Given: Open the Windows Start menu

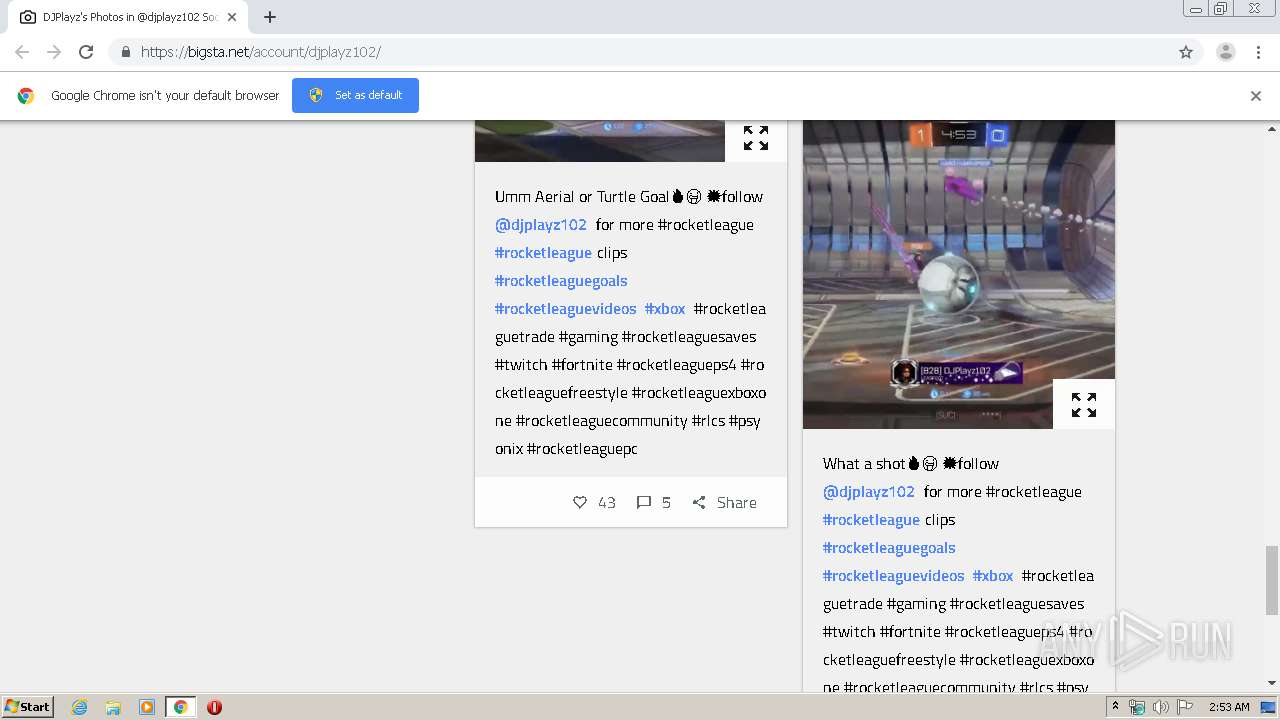Looking at the screenshot, I should coord(28,706).
